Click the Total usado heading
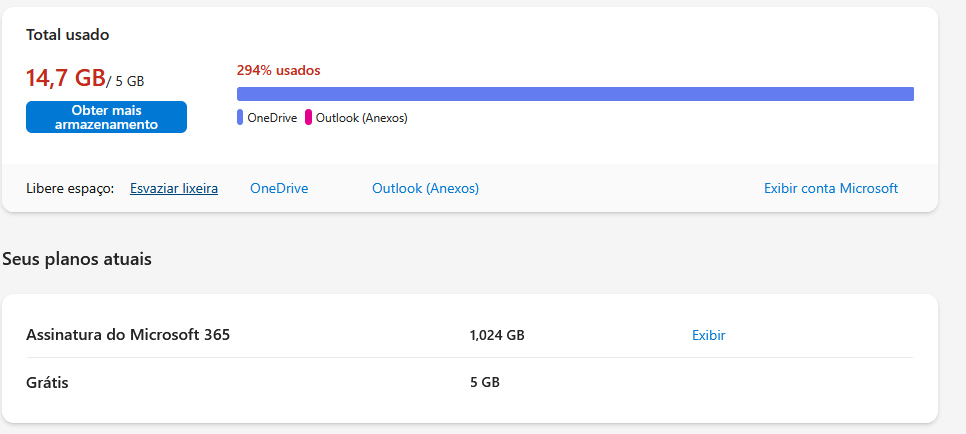This screenshot has height=434, width=966. click(x=68, y=35)
